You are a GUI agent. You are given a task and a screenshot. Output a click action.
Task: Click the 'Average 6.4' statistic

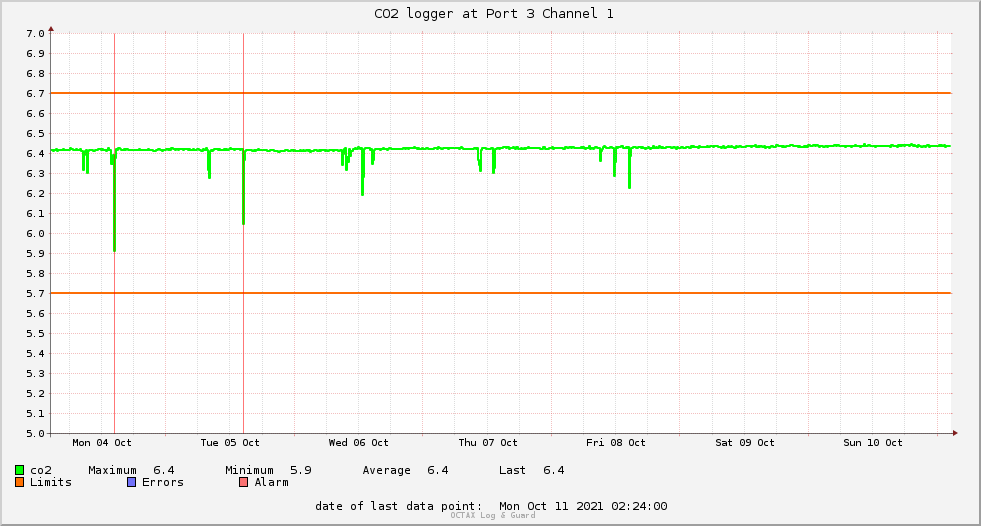[x=405, y=470]
